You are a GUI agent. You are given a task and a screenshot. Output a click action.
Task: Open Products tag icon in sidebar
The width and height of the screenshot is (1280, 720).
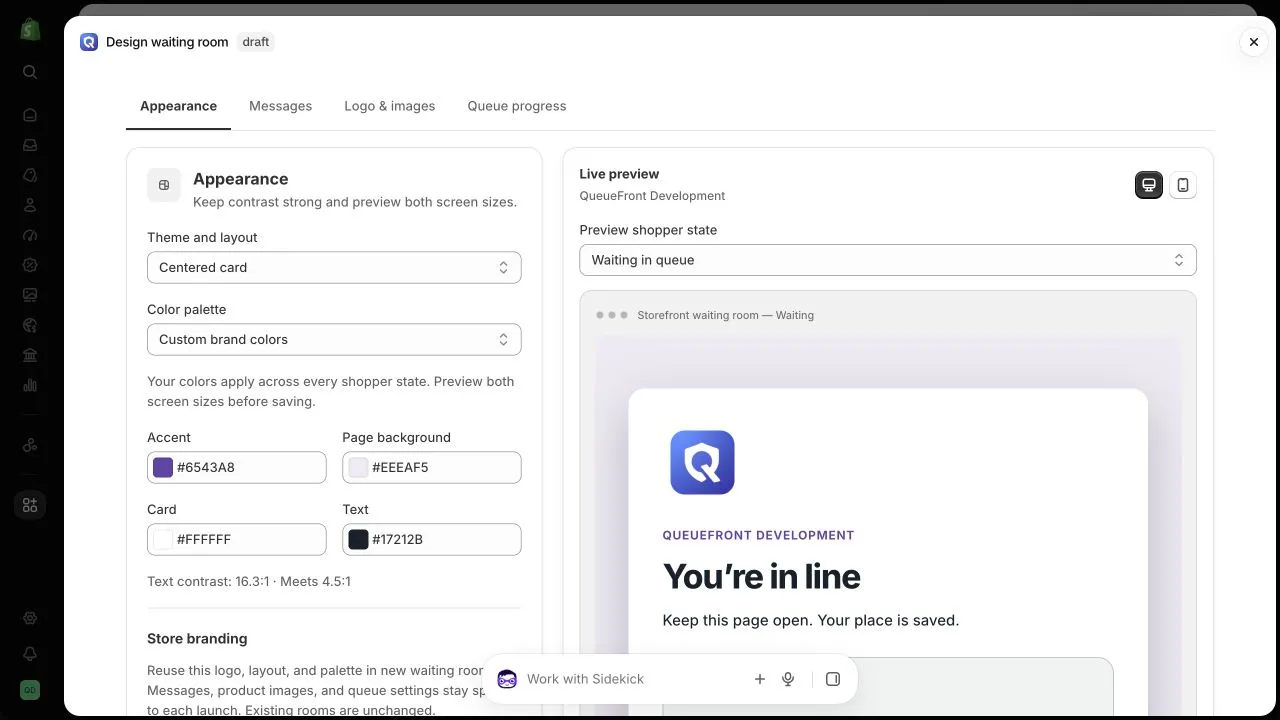click(30, 175)
